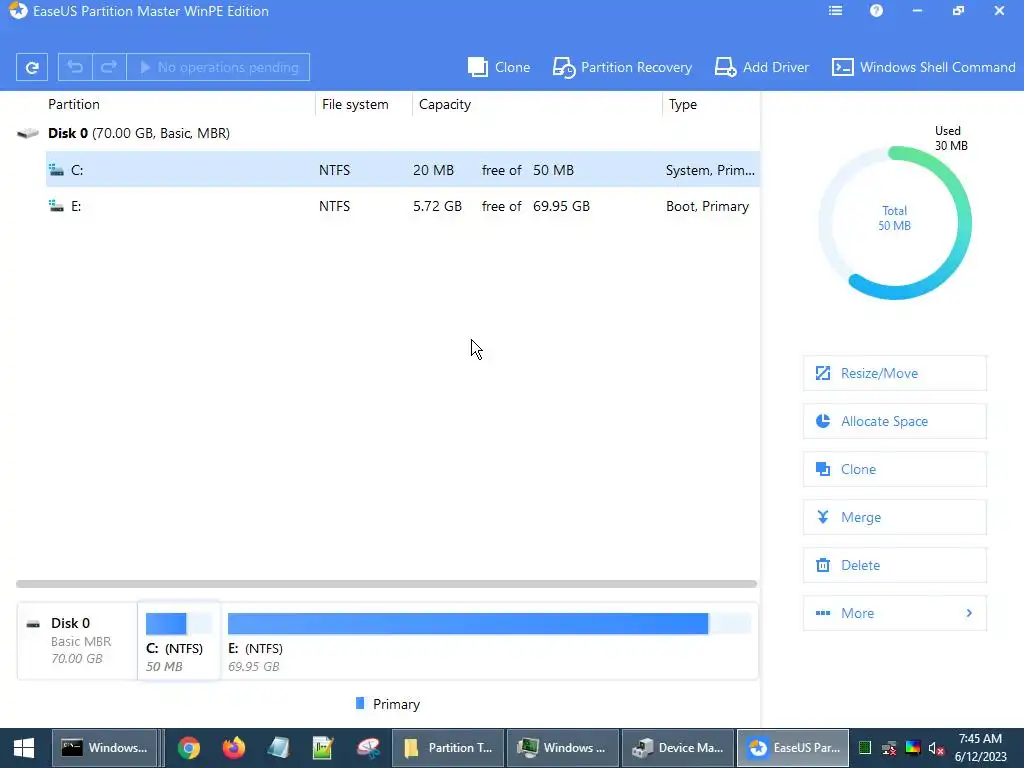1024x768 pixels.
Task: Open the clock showing 7:45 AM
Action: 980,748
